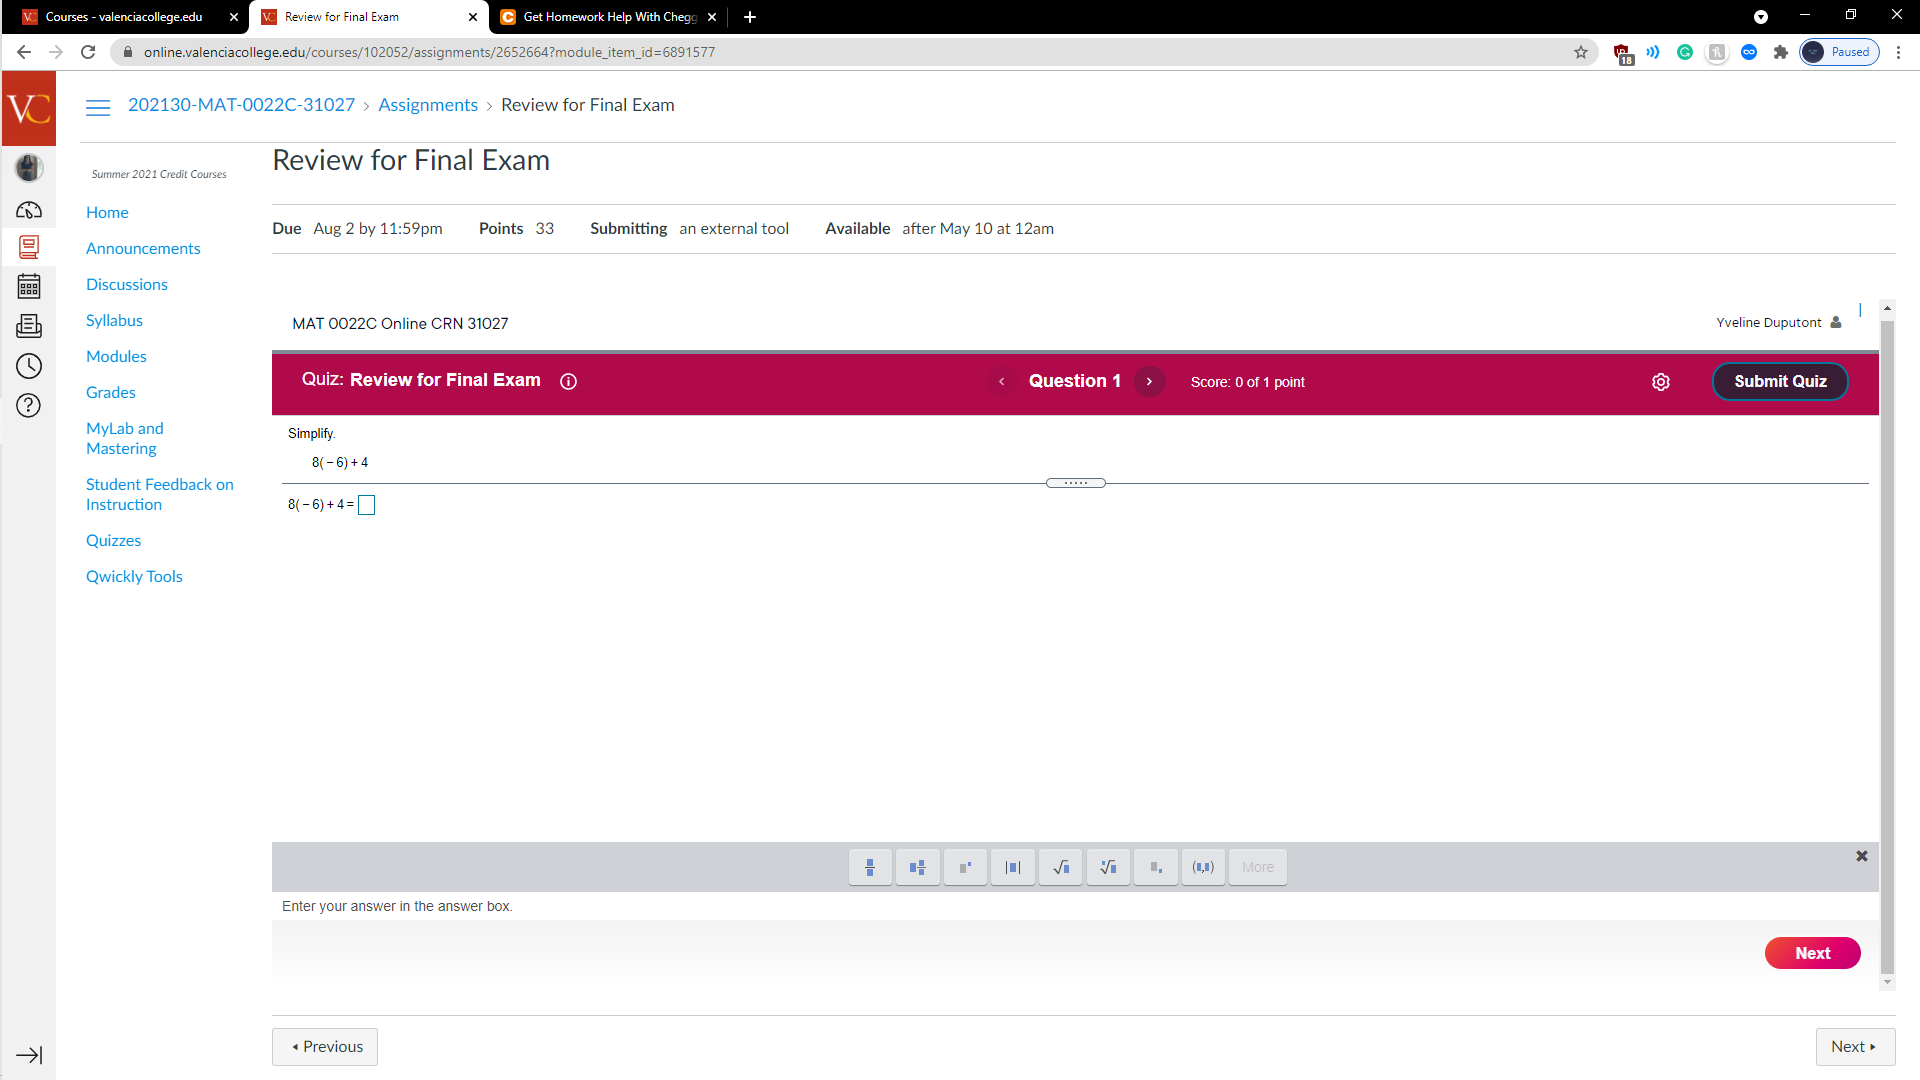This screenshot has height=1080, width=1920.
Task: Insert a fraction template
Action: coord(870,867)
